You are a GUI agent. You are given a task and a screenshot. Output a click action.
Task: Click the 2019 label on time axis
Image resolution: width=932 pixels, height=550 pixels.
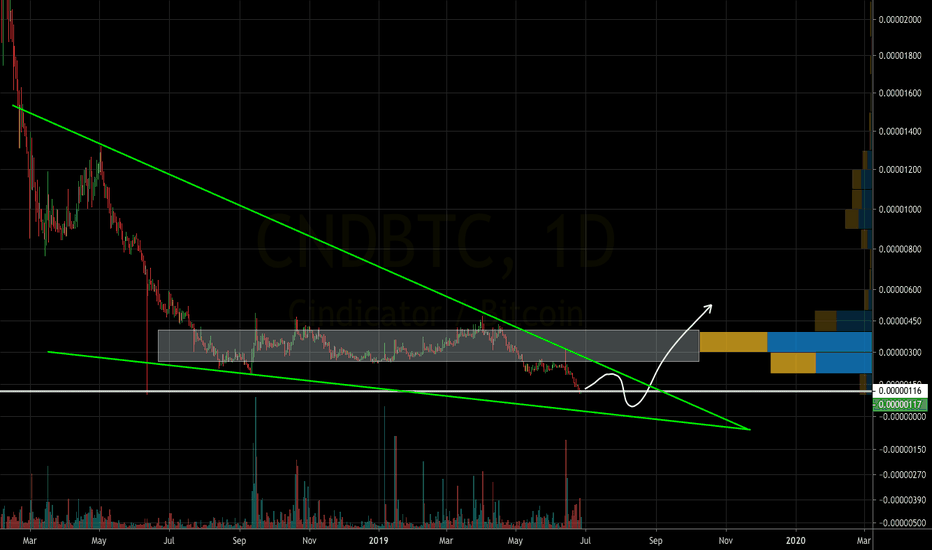[x=379, y=540]
